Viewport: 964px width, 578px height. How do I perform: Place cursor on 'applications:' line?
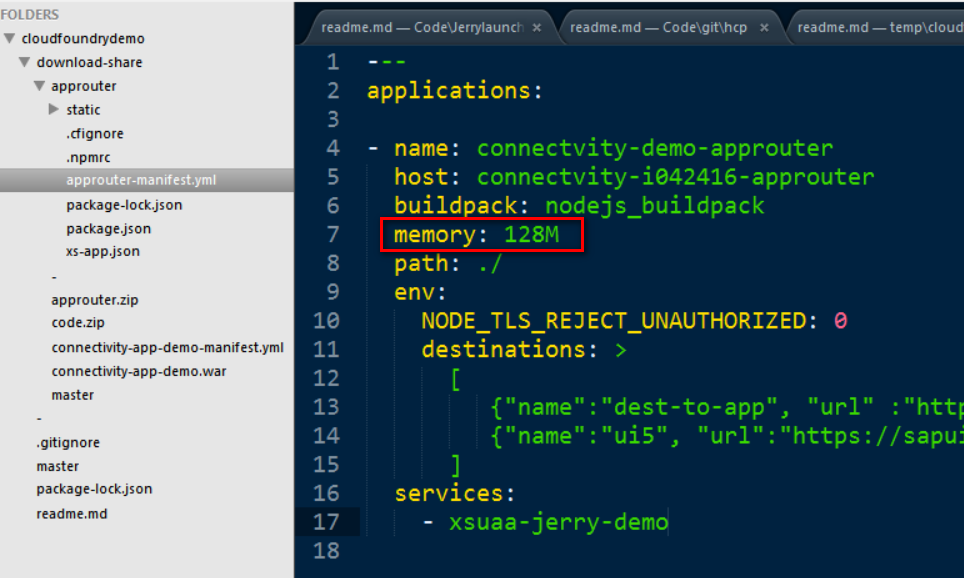click(455, 91)
